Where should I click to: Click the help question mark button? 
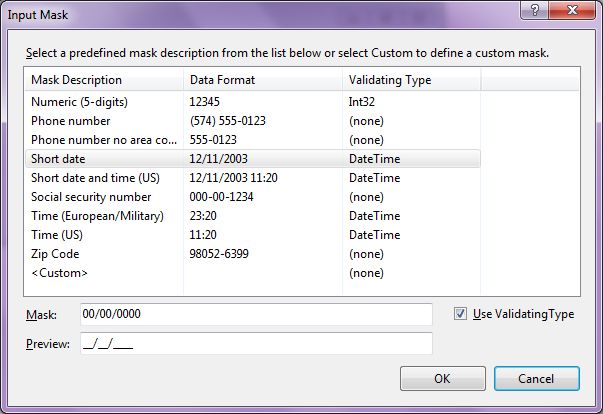535,9
